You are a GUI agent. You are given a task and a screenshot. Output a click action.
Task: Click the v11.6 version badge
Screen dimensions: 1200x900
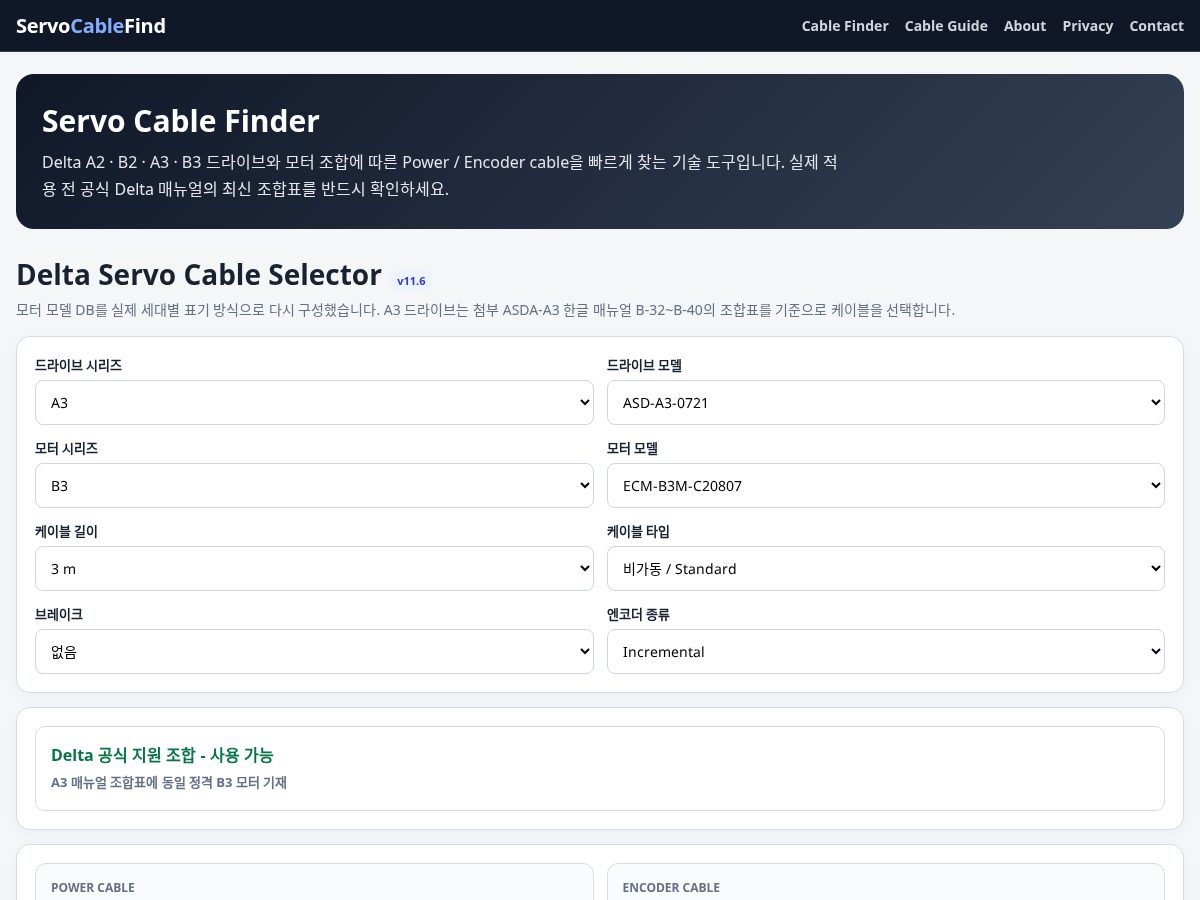(411, 281)
